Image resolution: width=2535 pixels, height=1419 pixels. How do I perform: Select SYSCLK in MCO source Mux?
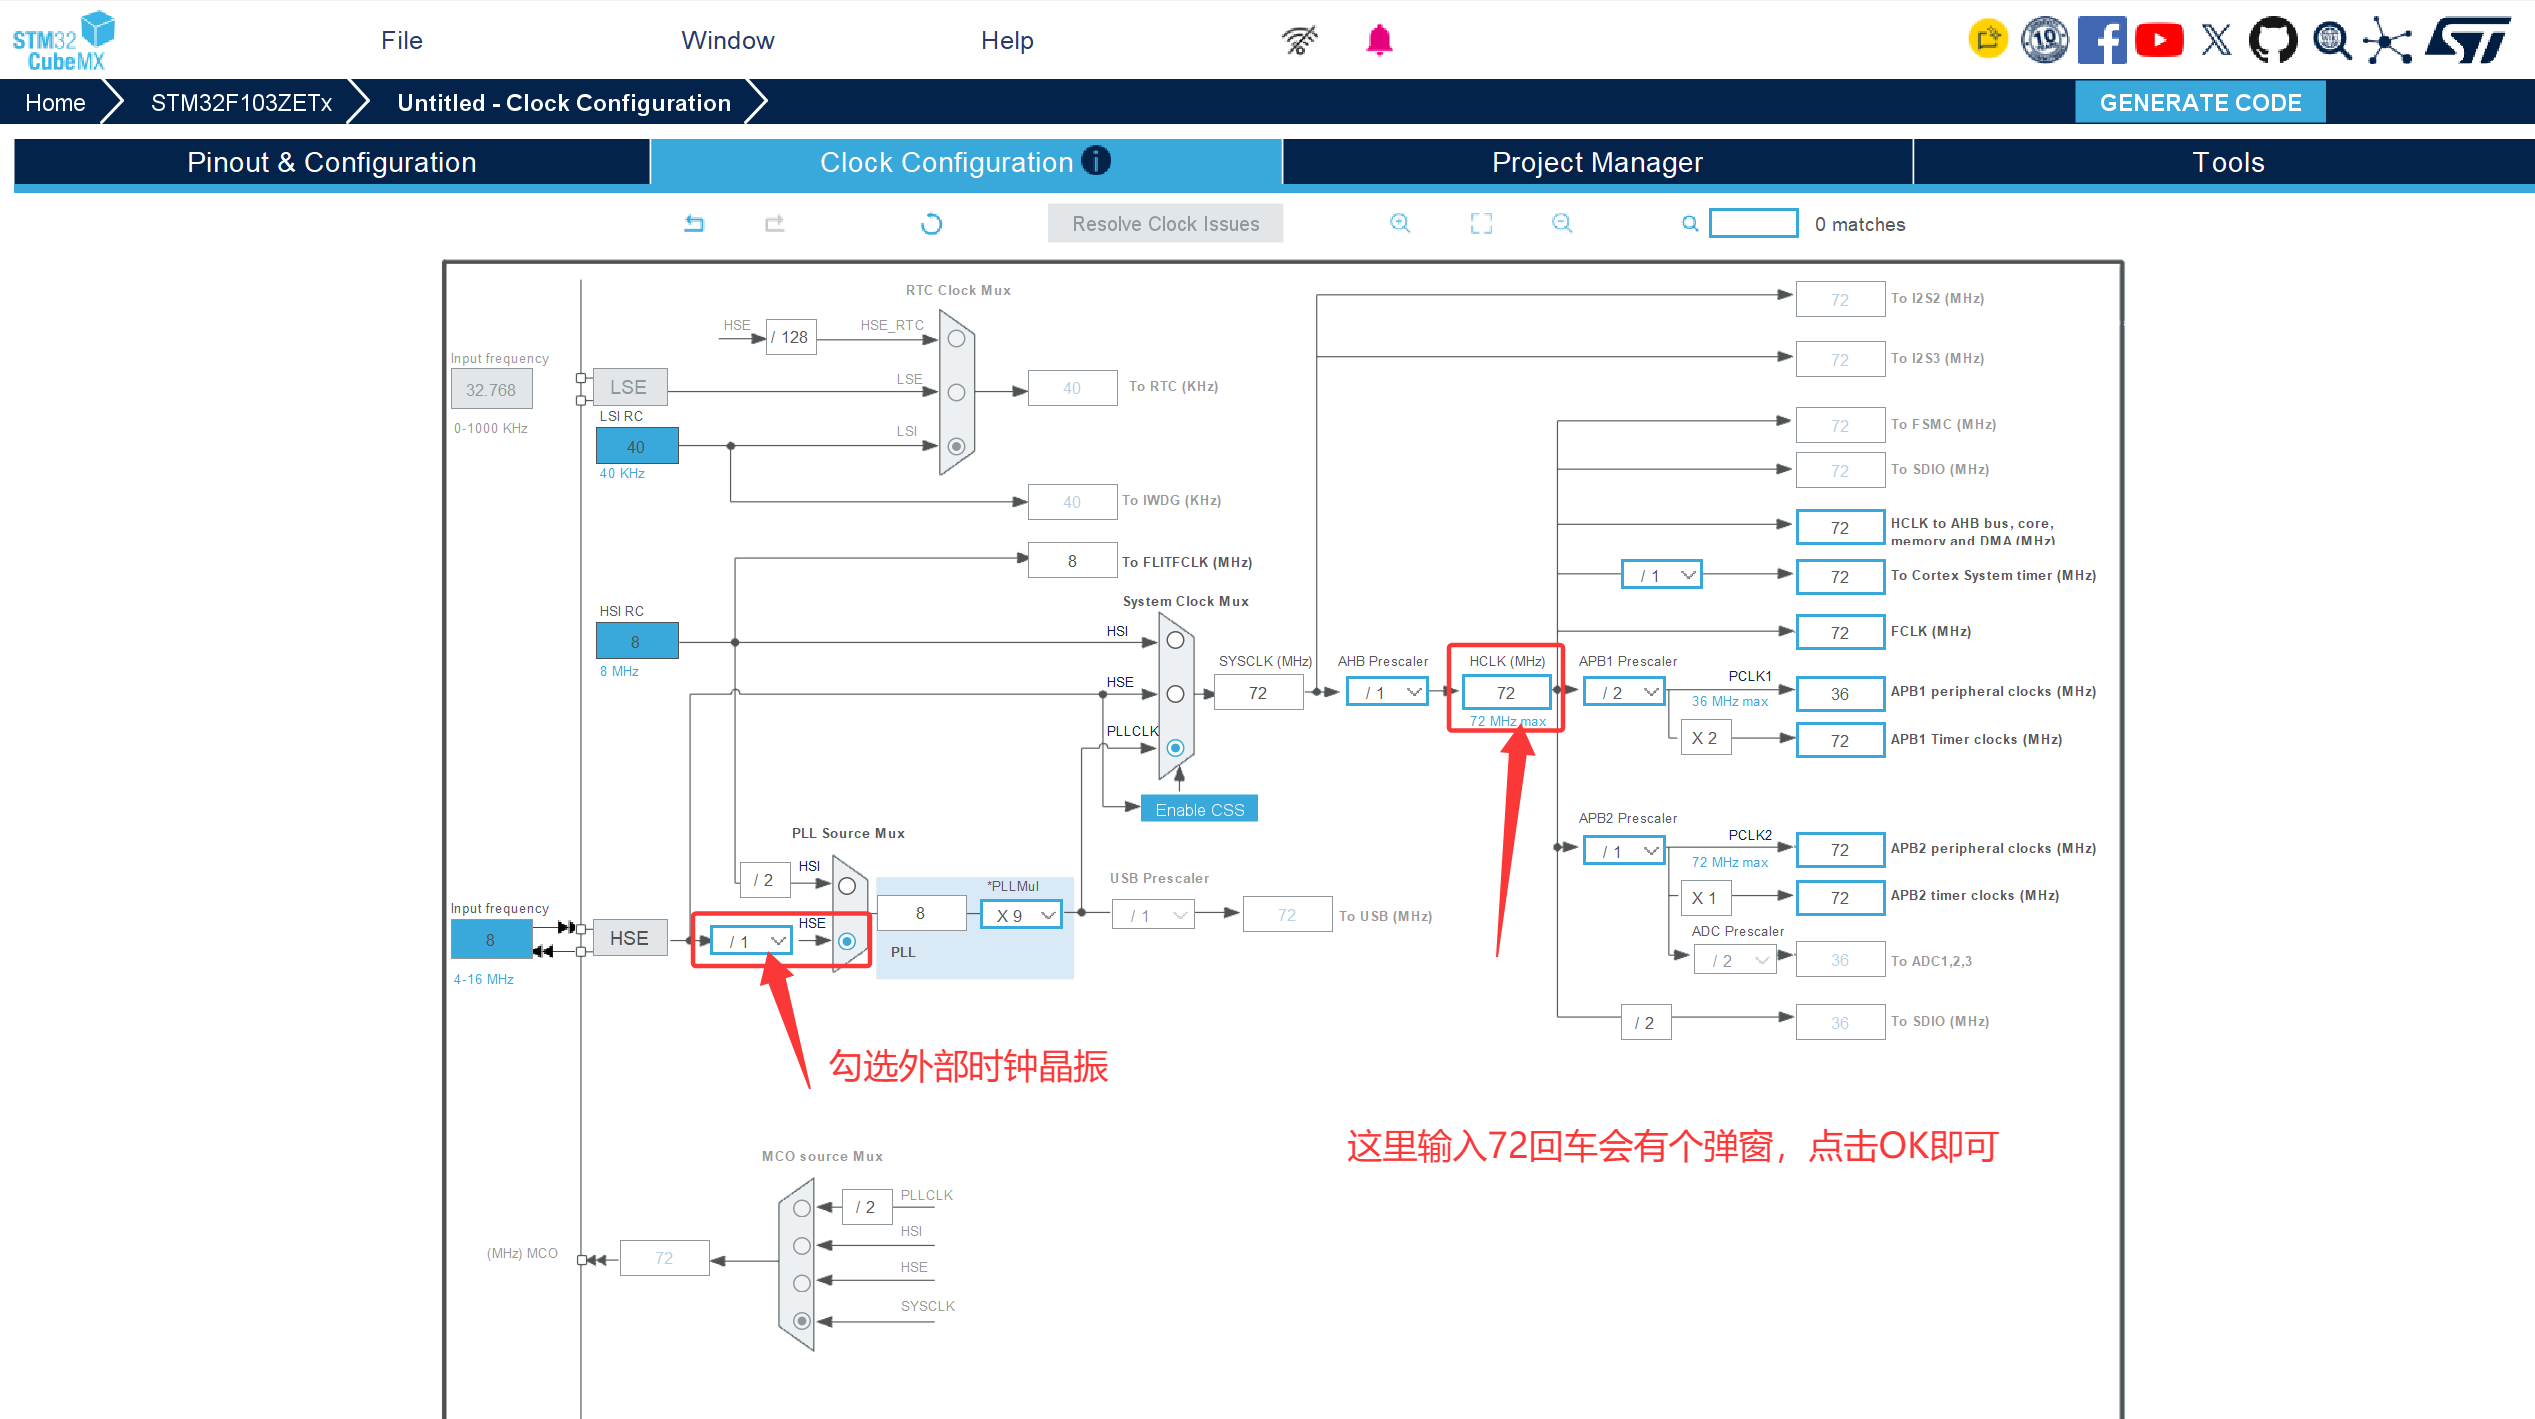click(x=801, y=1321)
